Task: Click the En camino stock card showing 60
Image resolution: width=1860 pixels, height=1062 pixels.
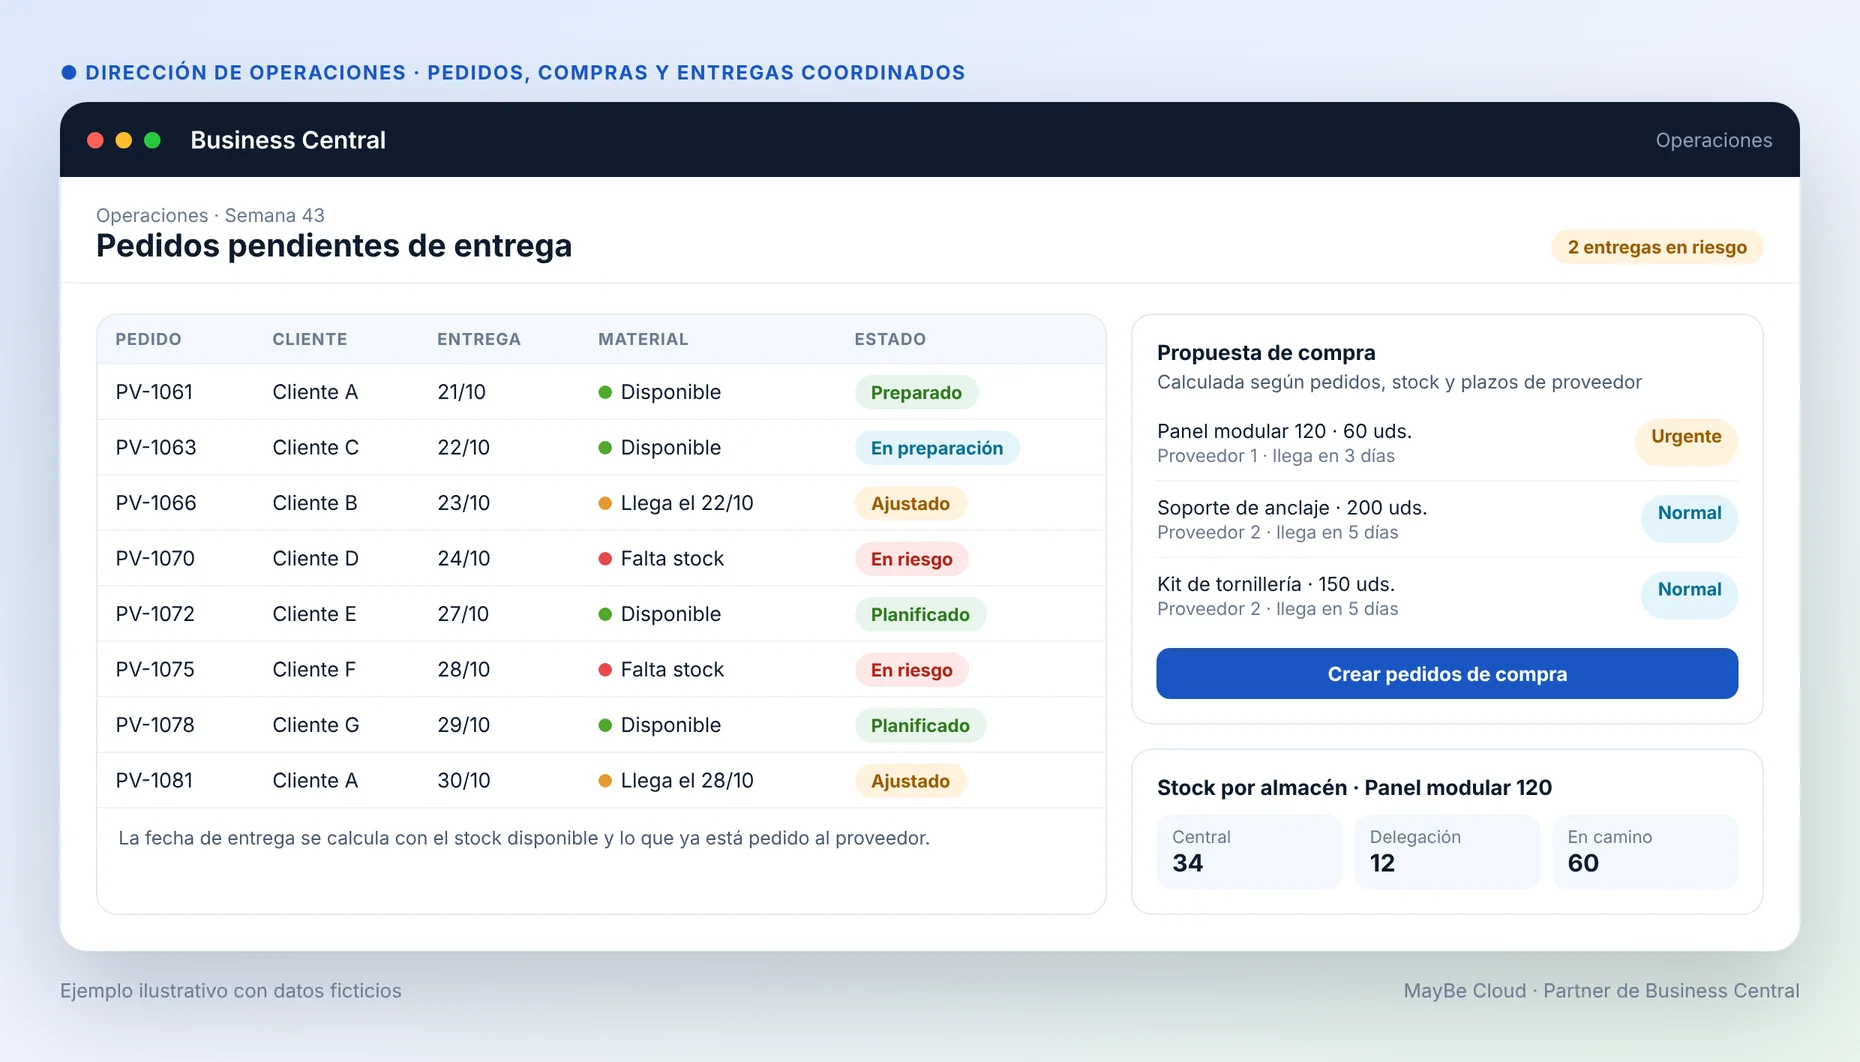Action: point(1645,852)
